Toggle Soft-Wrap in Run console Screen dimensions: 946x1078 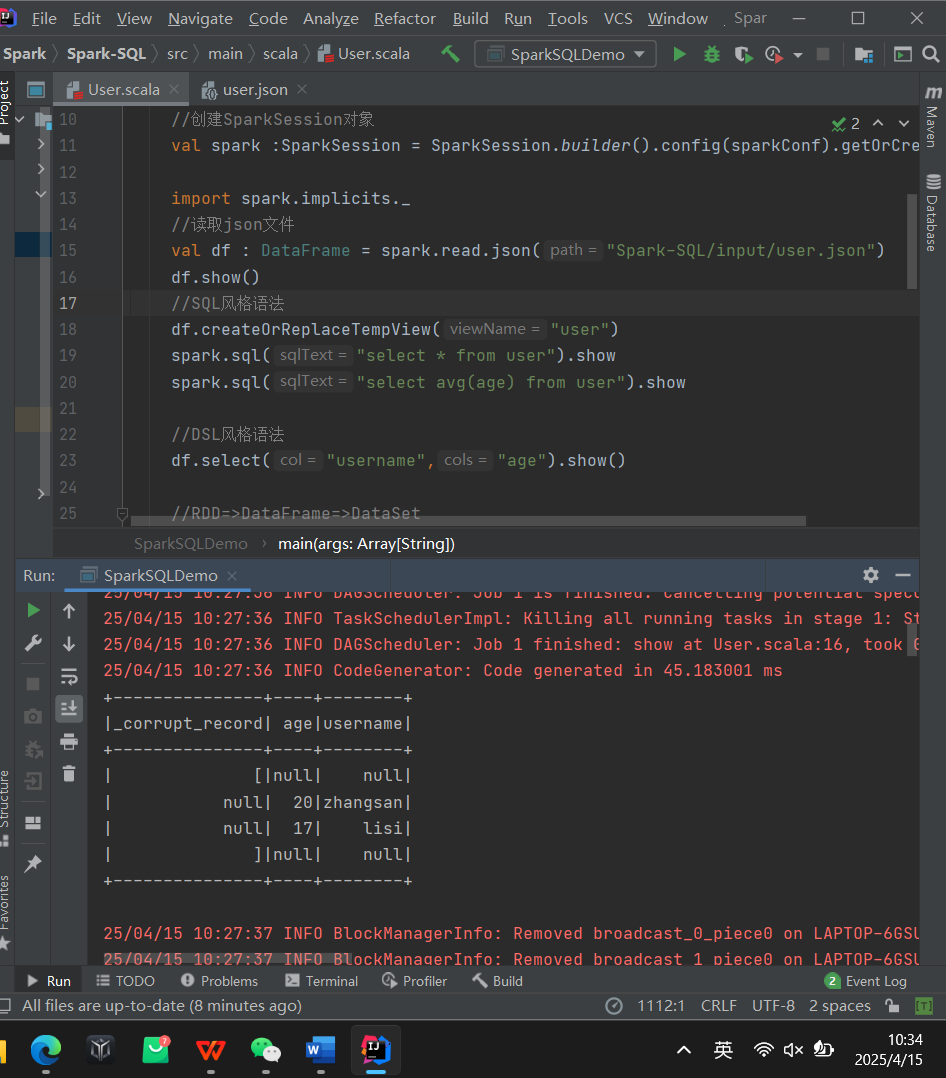pos(69,676)
